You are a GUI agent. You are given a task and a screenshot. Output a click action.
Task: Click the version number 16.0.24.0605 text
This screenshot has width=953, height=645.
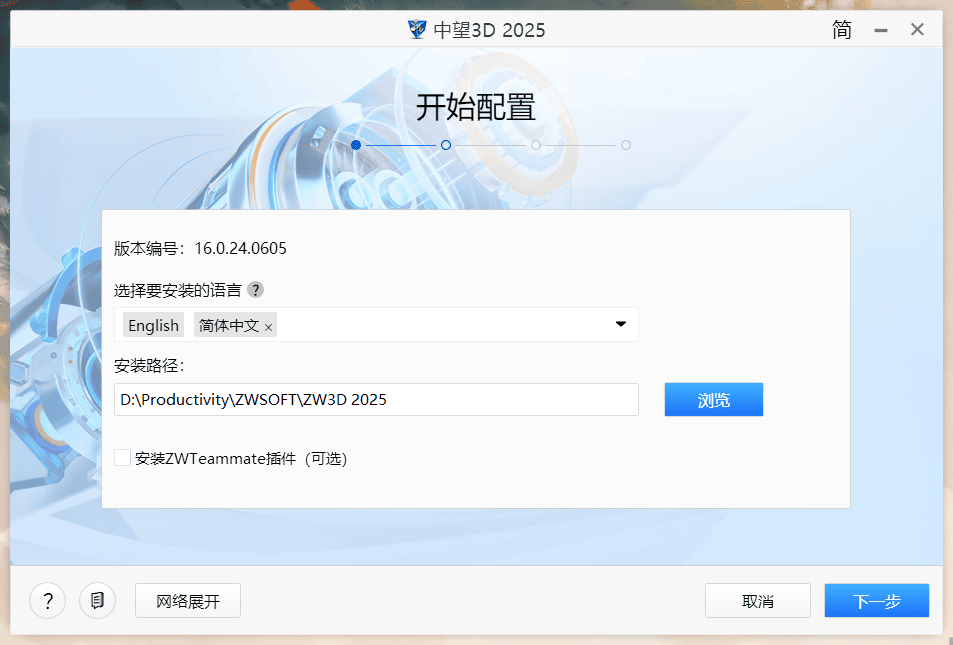[x=240, y=248]
